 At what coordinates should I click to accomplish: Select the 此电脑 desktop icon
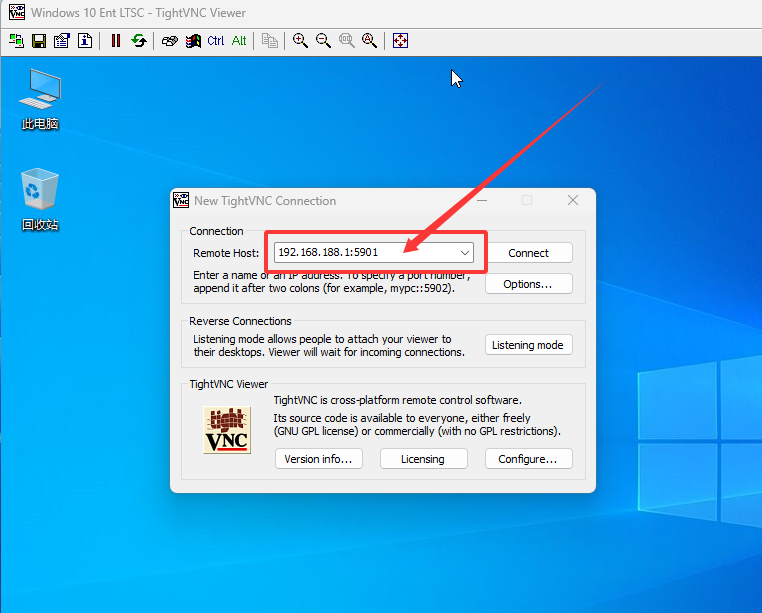40,100
